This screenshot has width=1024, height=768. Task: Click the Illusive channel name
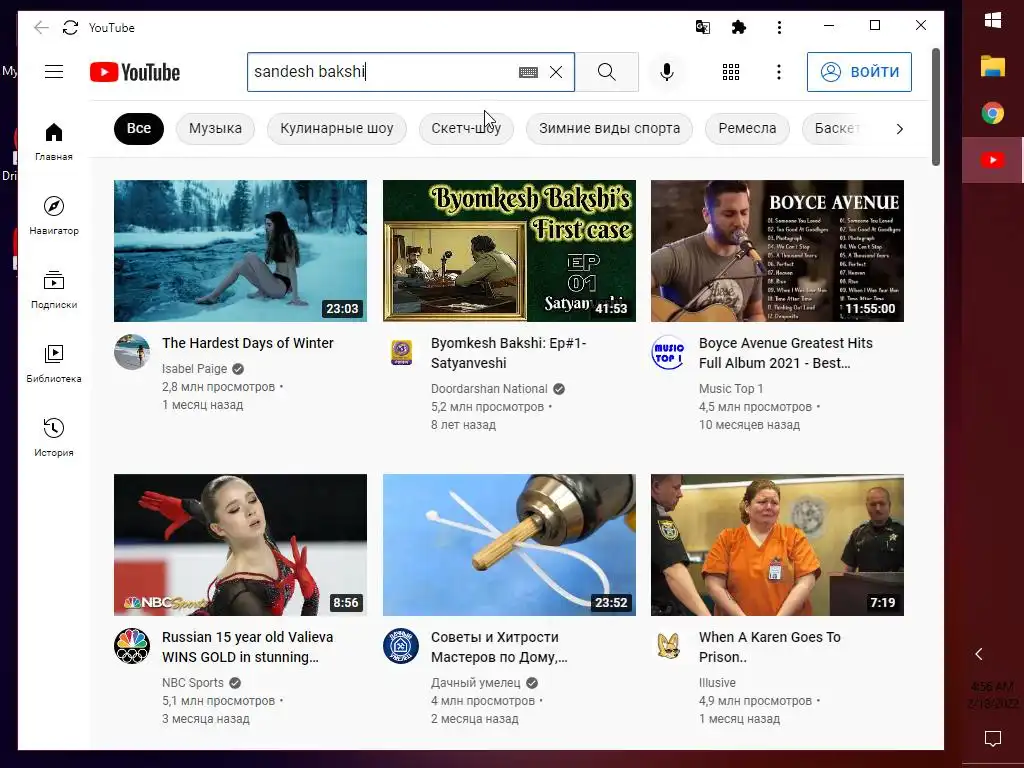(x=717, y=682)
